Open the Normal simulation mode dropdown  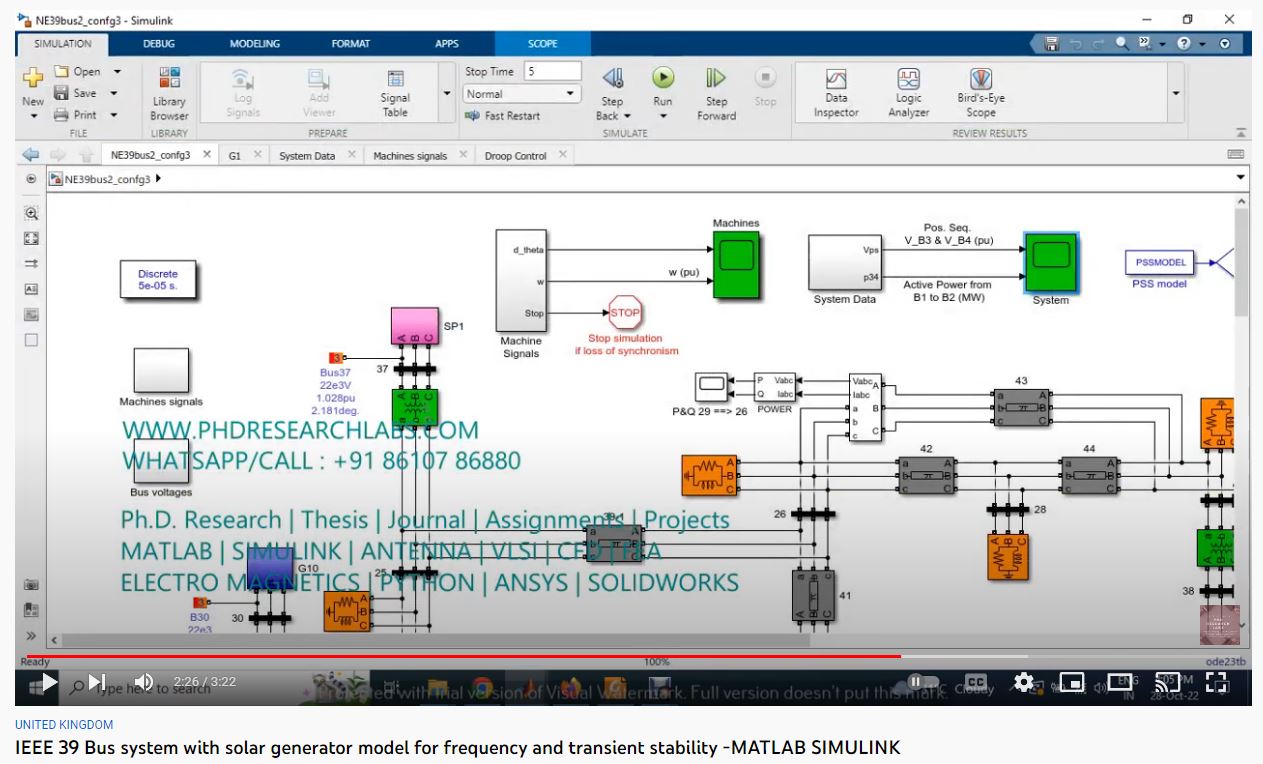521,94
